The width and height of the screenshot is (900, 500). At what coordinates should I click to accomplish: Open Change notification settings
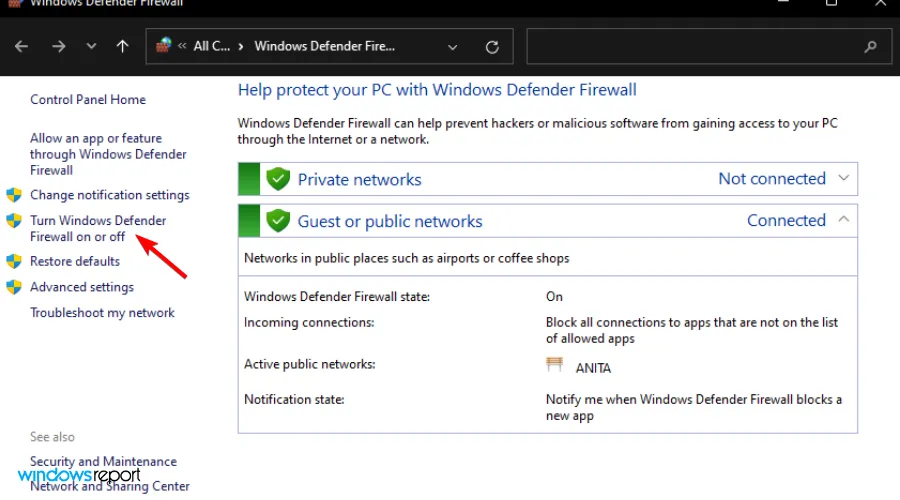(x=109, y=195)
